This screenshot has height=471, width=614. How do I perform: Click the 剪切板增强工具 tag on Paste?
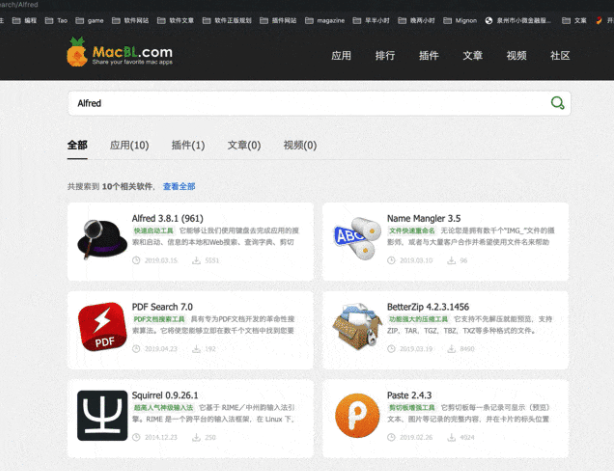(412, 408)
